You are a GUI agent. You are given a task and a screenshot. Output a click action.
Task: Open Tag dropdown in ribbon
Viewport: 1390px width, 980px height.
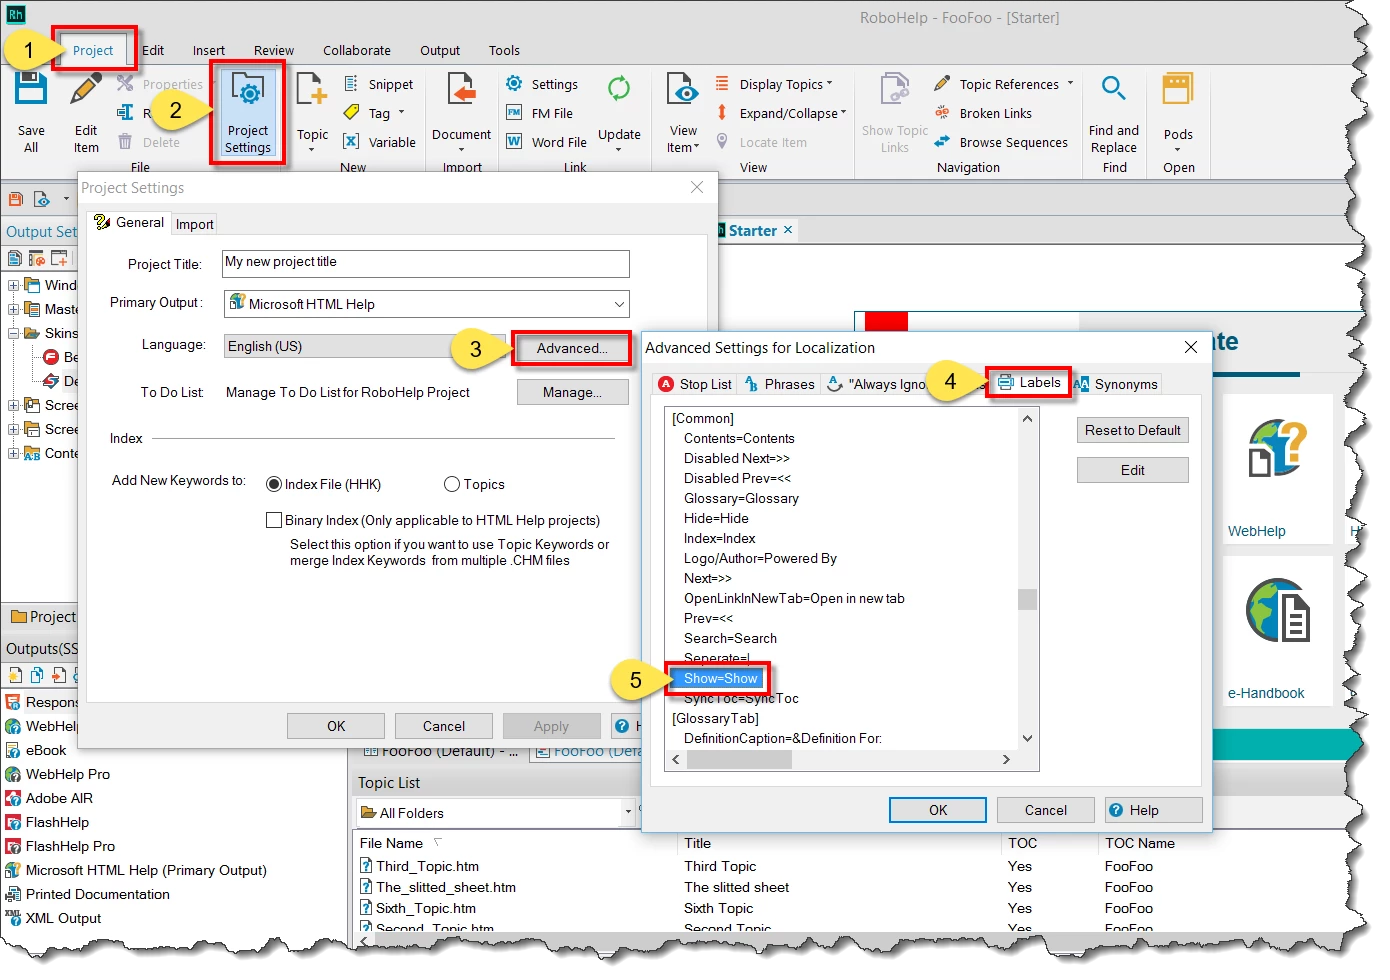tap(402, 113)
